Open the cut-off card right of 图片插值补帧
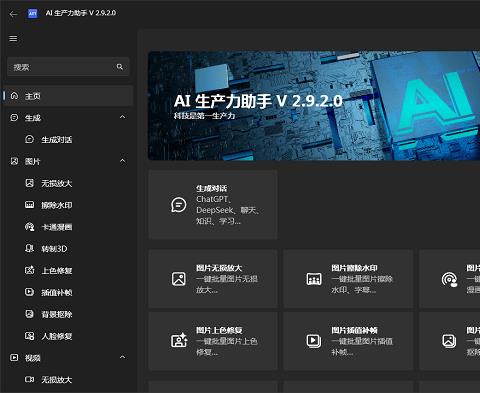Screen dimensions: 480x393 pos(450,341)
